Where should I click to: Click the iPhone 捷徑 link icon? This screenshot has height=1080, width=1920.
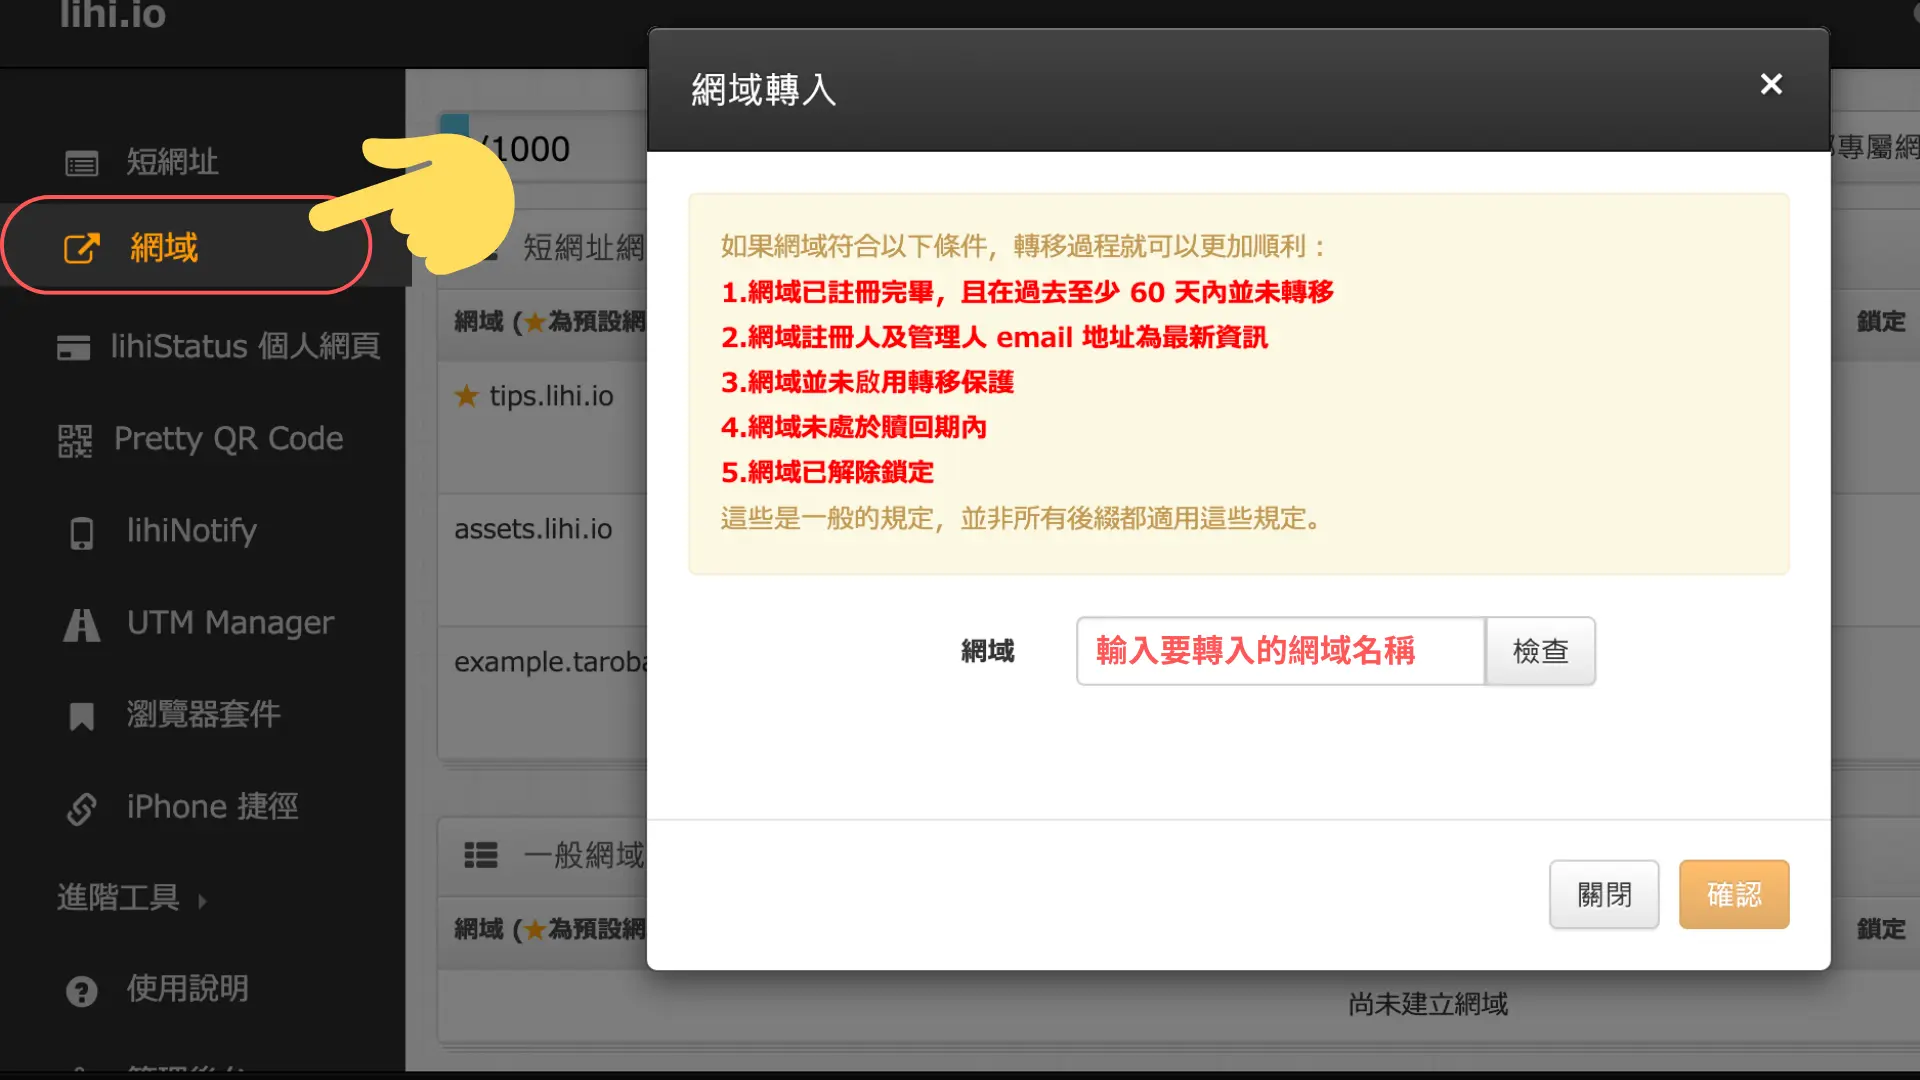[81, 808]
